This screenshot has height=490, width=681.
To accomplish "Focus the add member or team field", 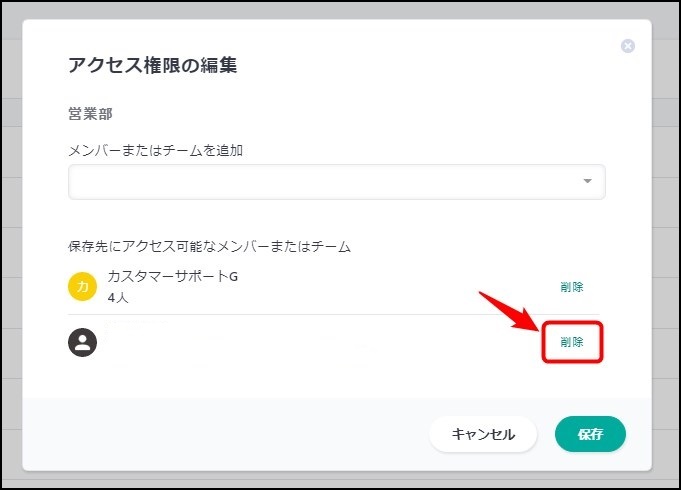I will [x=320, y=182].
